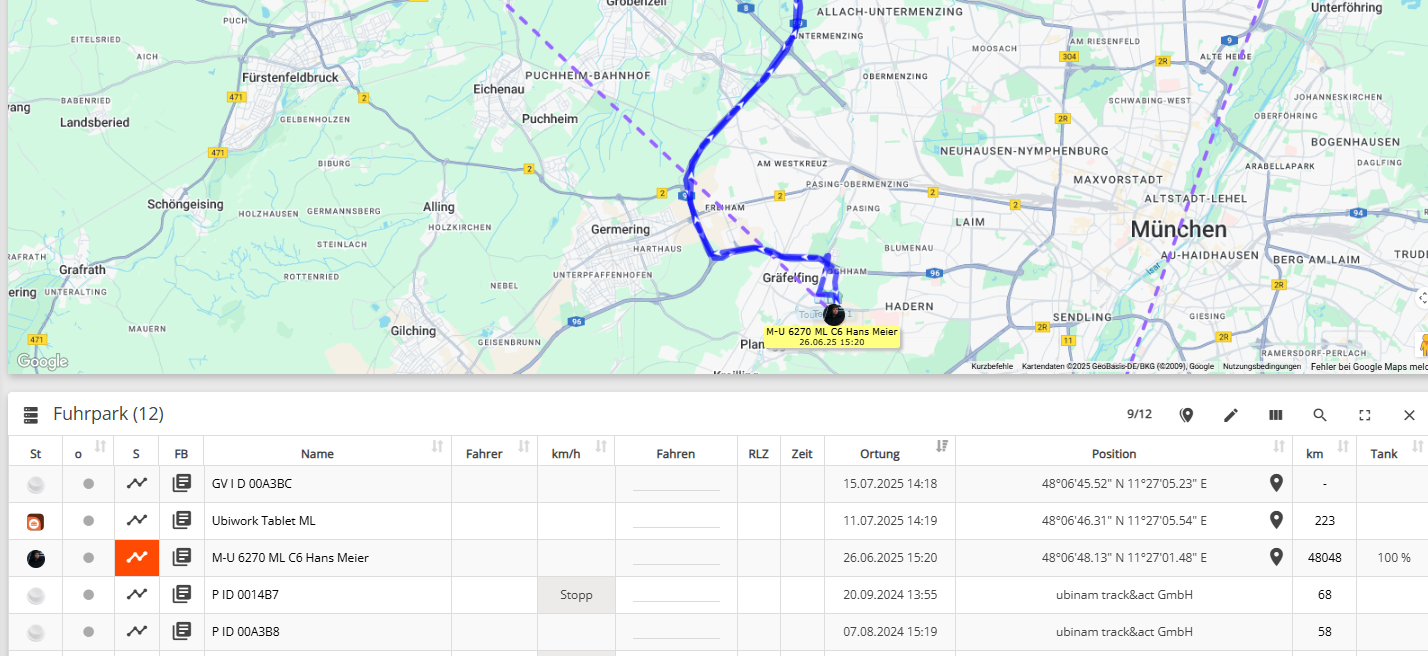Open search in the Fuhrpark panel
This screenshot has height=656, width=1428.
(1320, 415)
